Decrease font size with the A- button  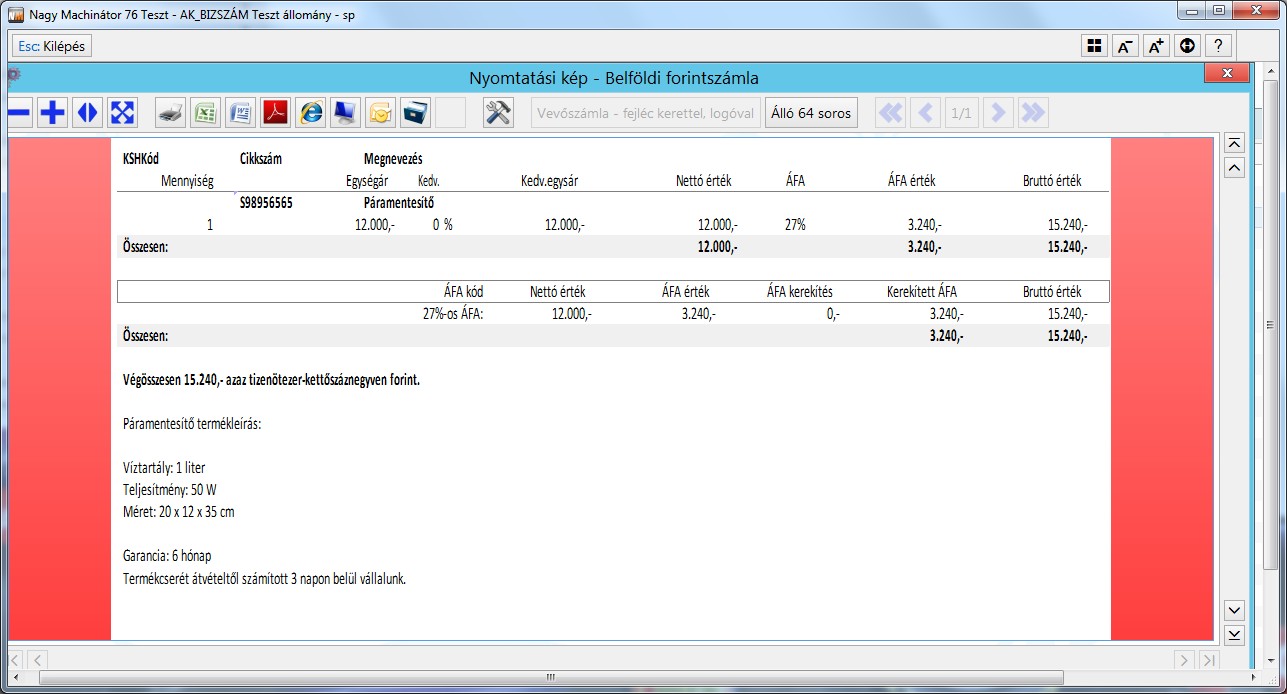click(x=1125, y=46)
